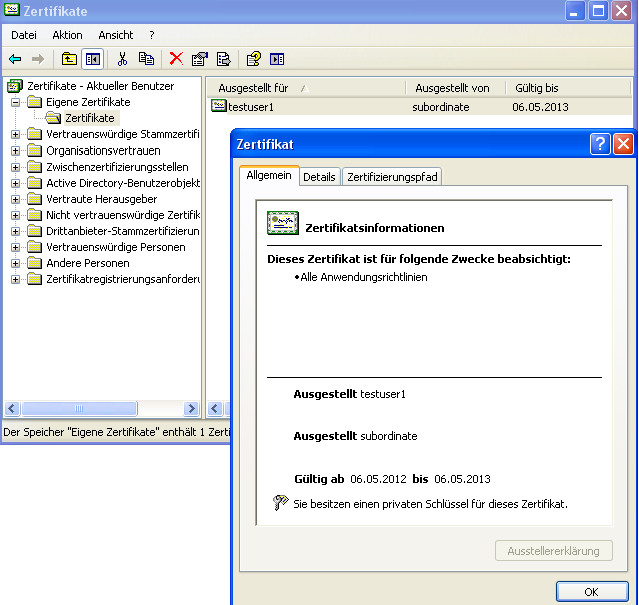Switch to the Zertifizierungspfad tab
This screenshot has height=605, width=639.
coord(392,177)
